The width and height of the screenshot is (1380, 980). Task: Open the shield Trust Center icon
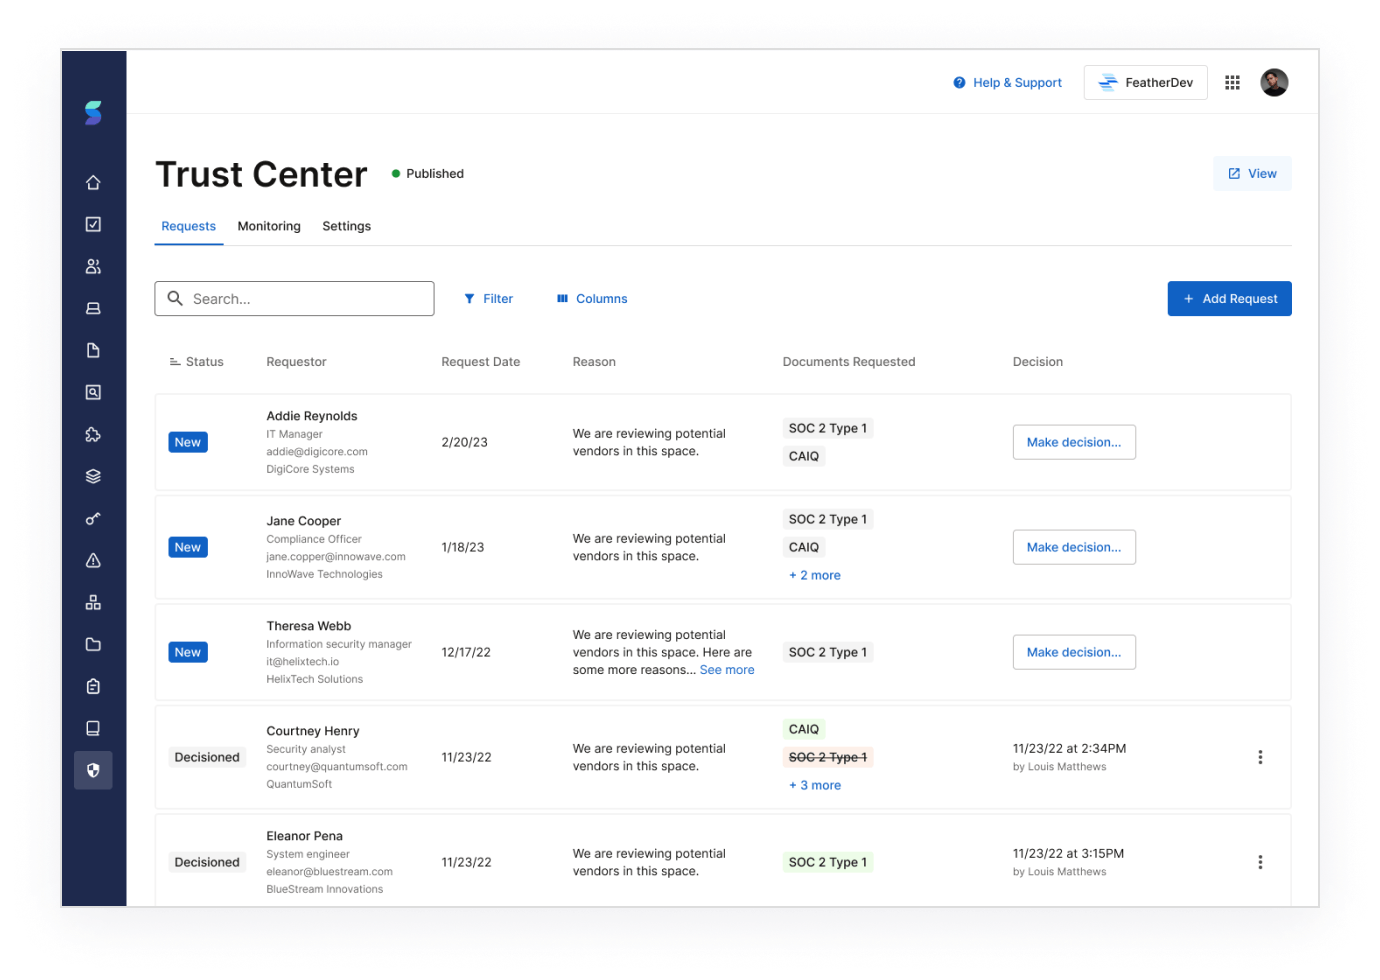(93, 771)
